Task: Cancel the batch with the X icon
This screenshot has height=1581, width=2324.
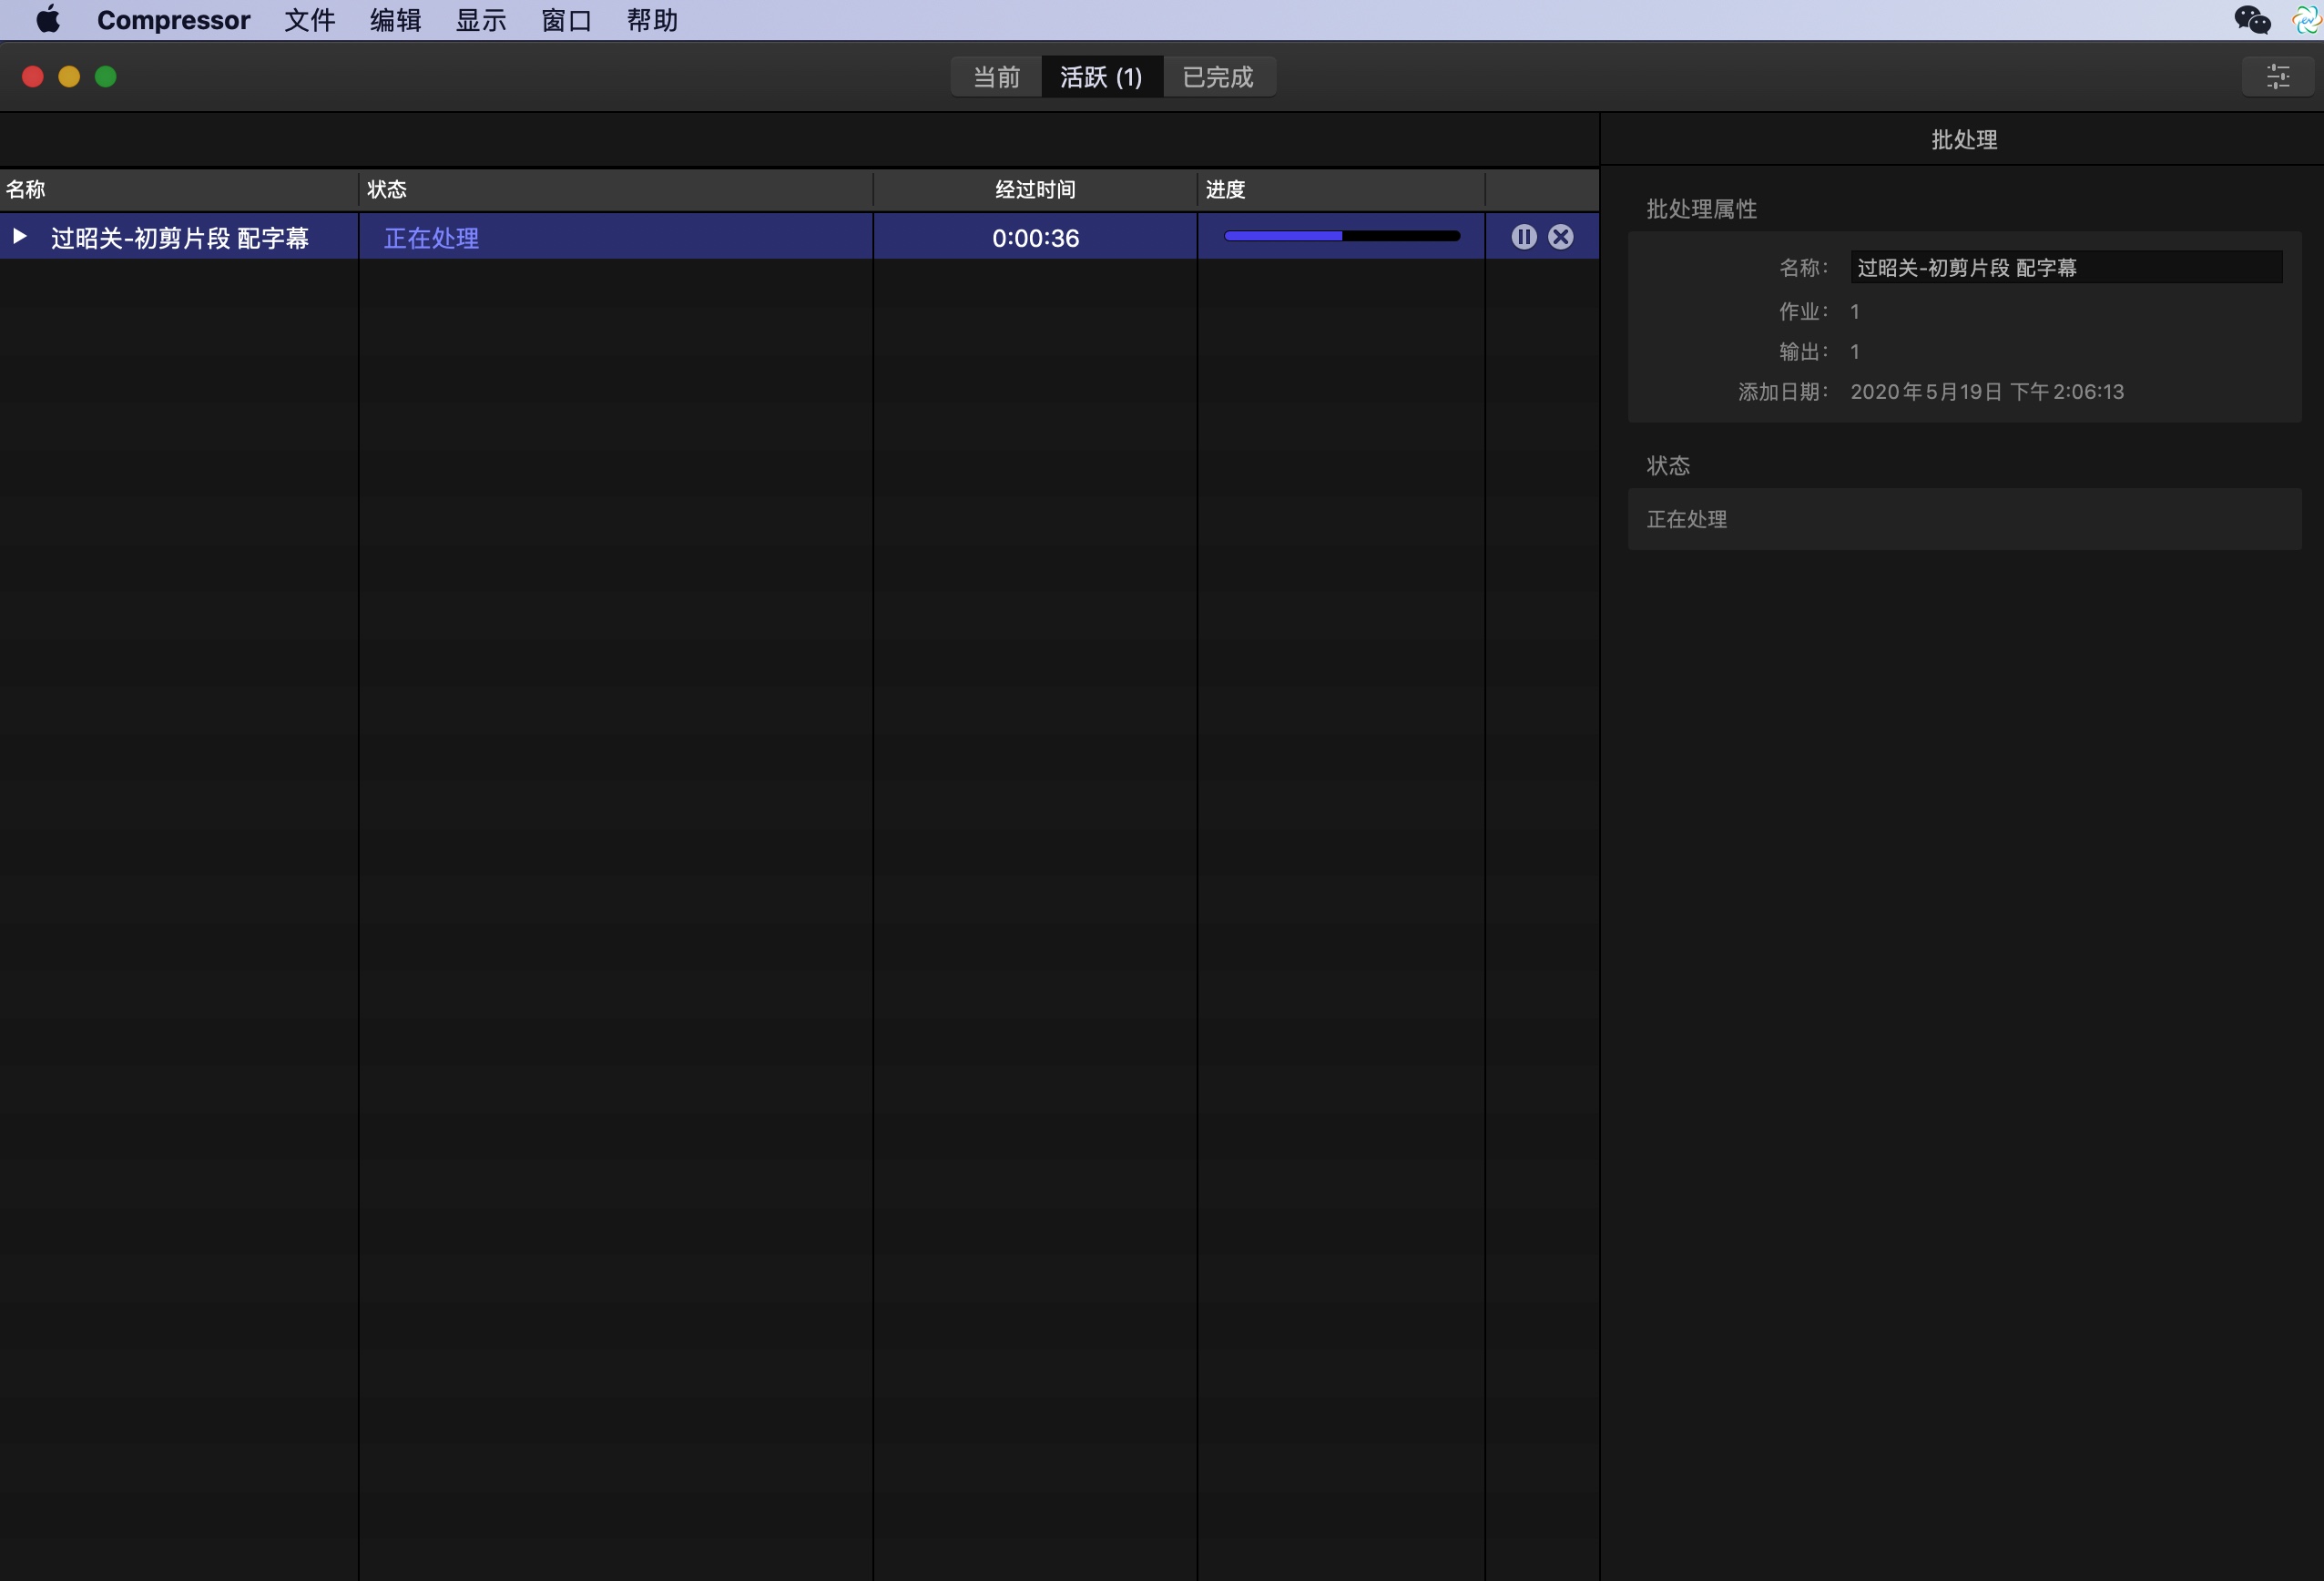Action: point(1560,237)
